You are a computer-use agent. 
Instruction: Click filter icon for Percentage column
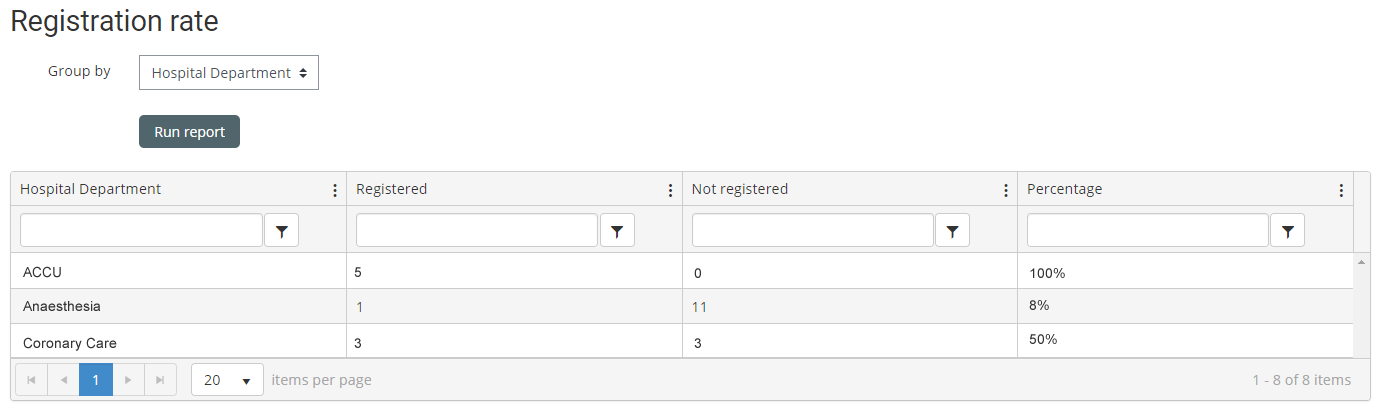(1288, 231)
